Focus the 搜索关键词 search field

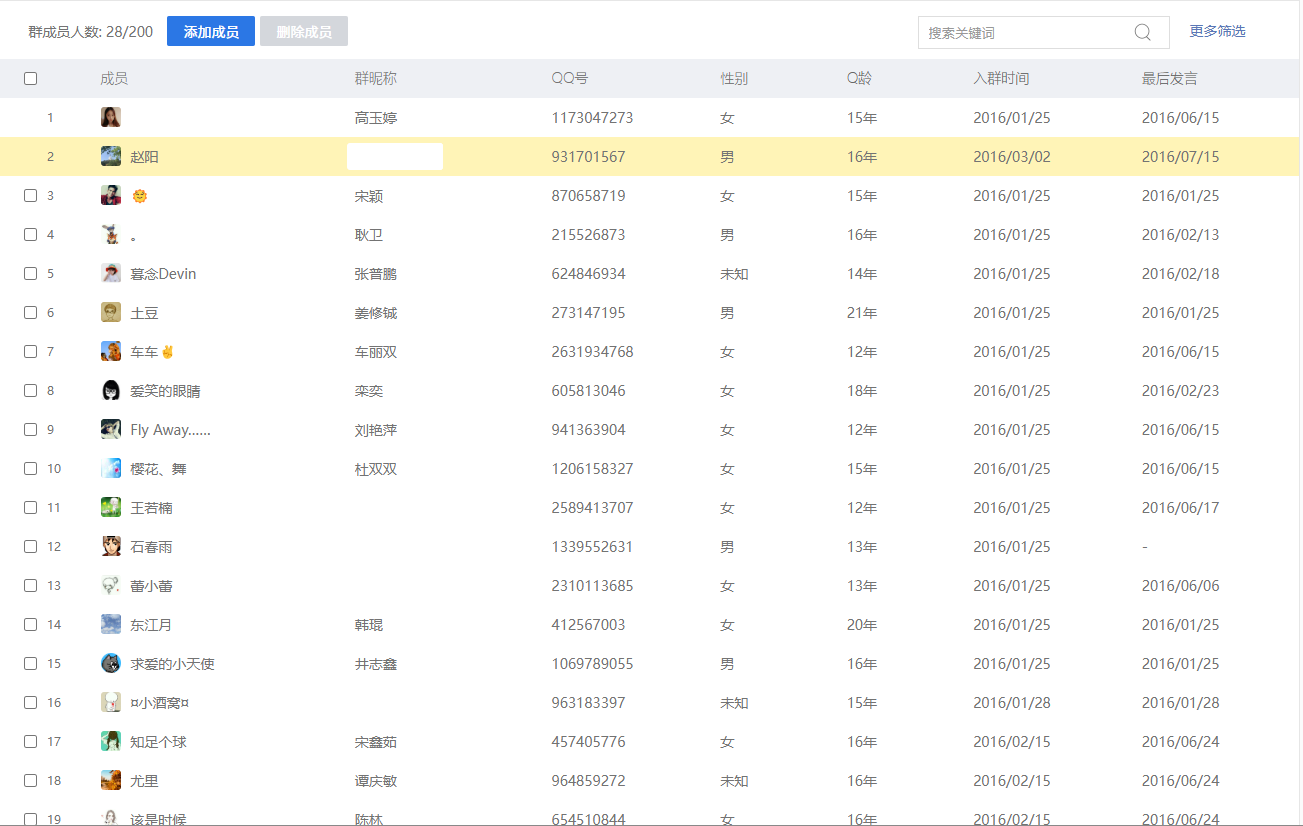click(x=1025, y=33)
